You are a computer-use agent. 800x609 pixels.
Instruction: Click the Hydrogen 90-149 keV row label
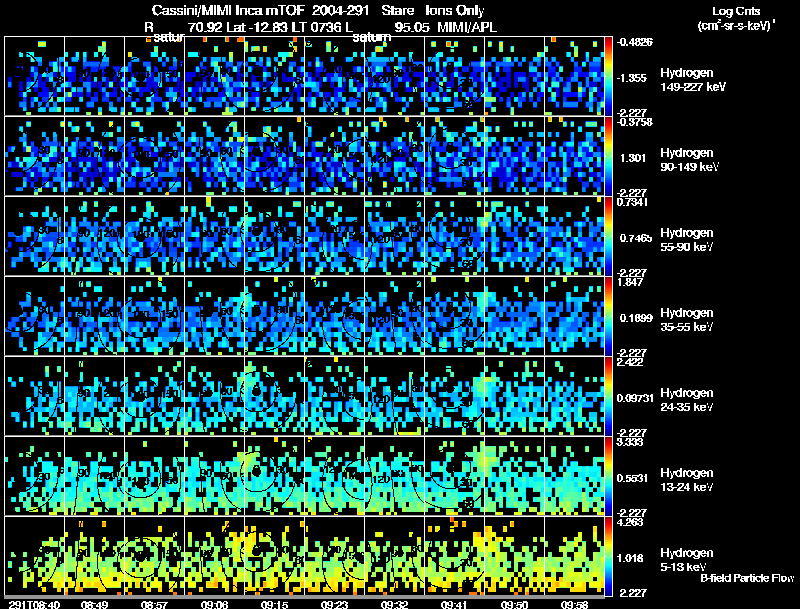(x=690, y=160)
